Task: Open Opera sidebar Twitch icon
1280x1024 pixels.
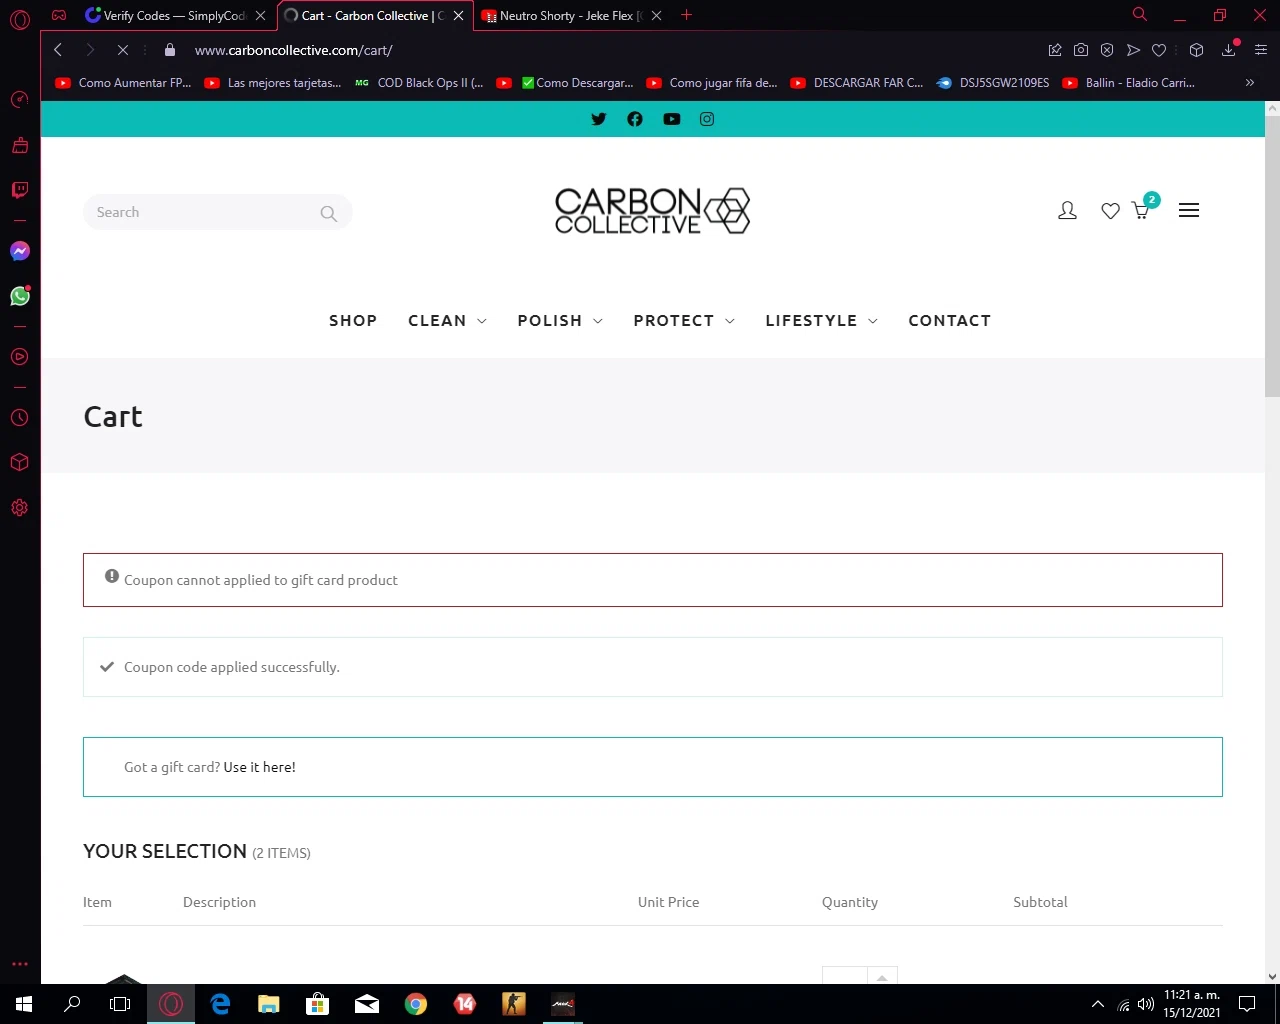Action: tap(20, 190)
